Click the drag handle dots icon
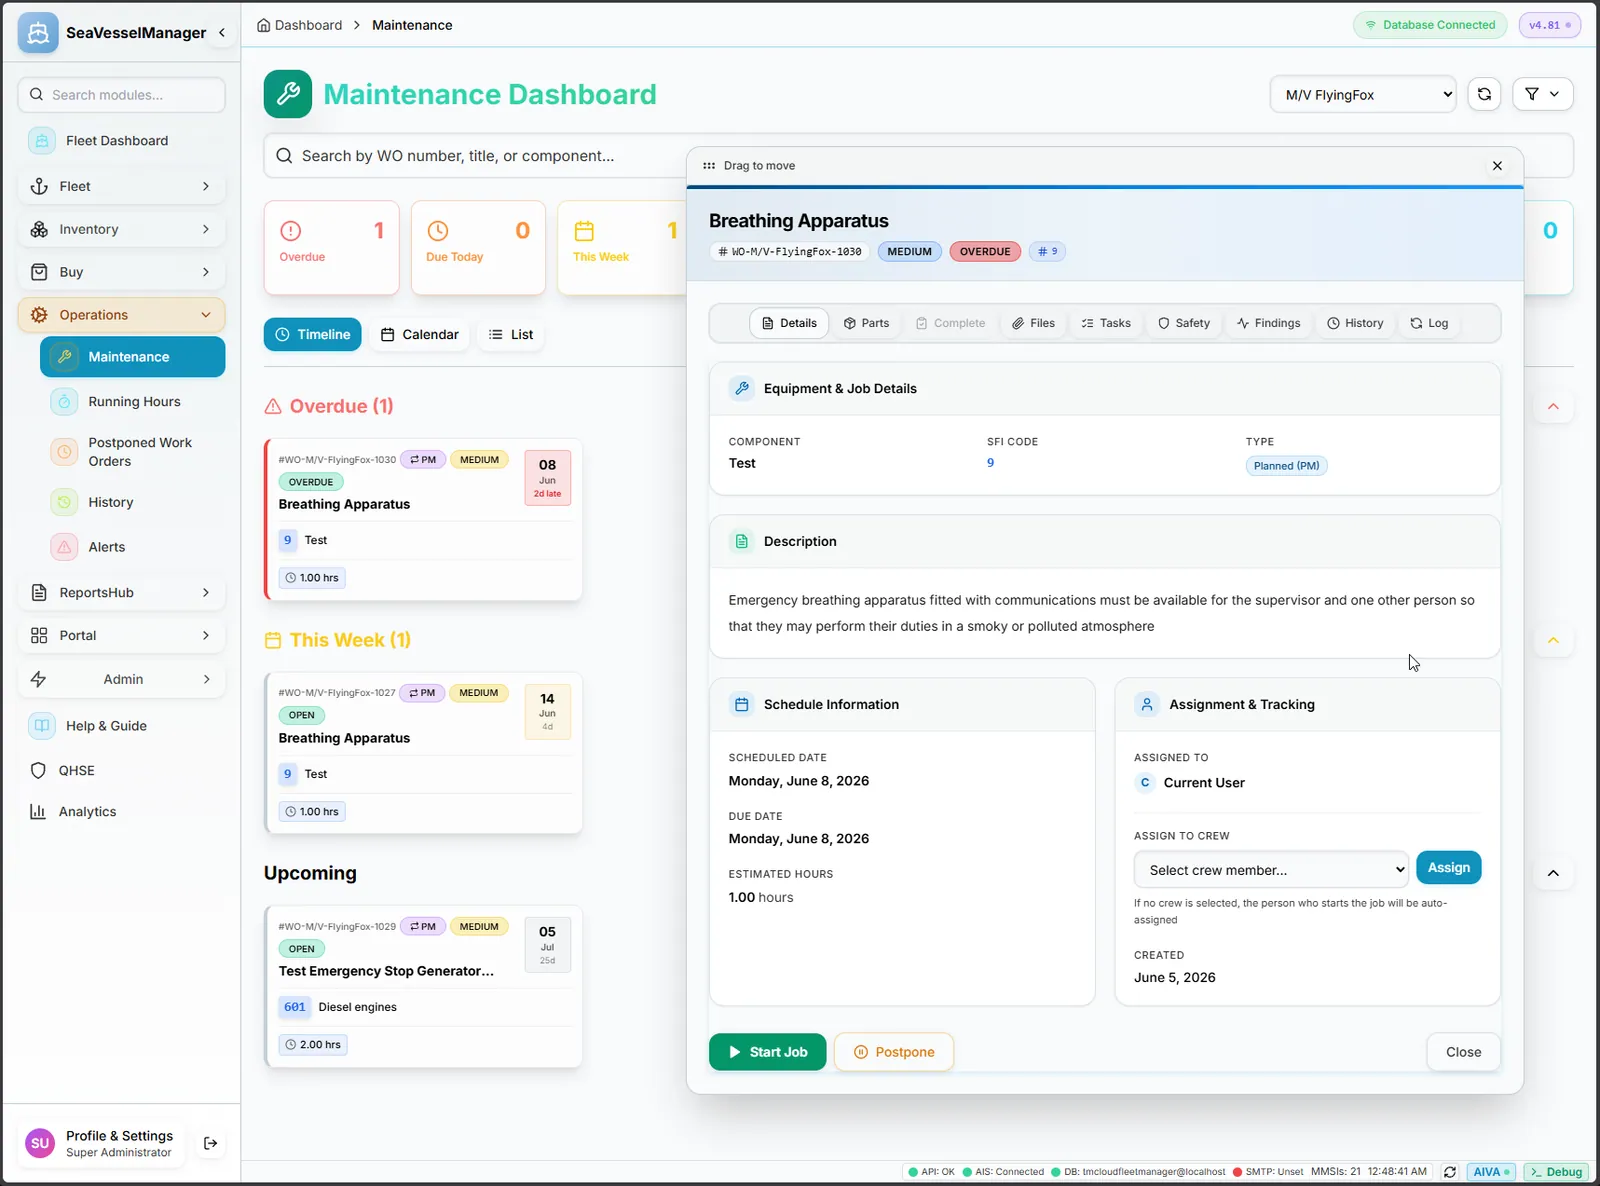Viewport: 1600px width, 1186px height. [x=709, y=166]
